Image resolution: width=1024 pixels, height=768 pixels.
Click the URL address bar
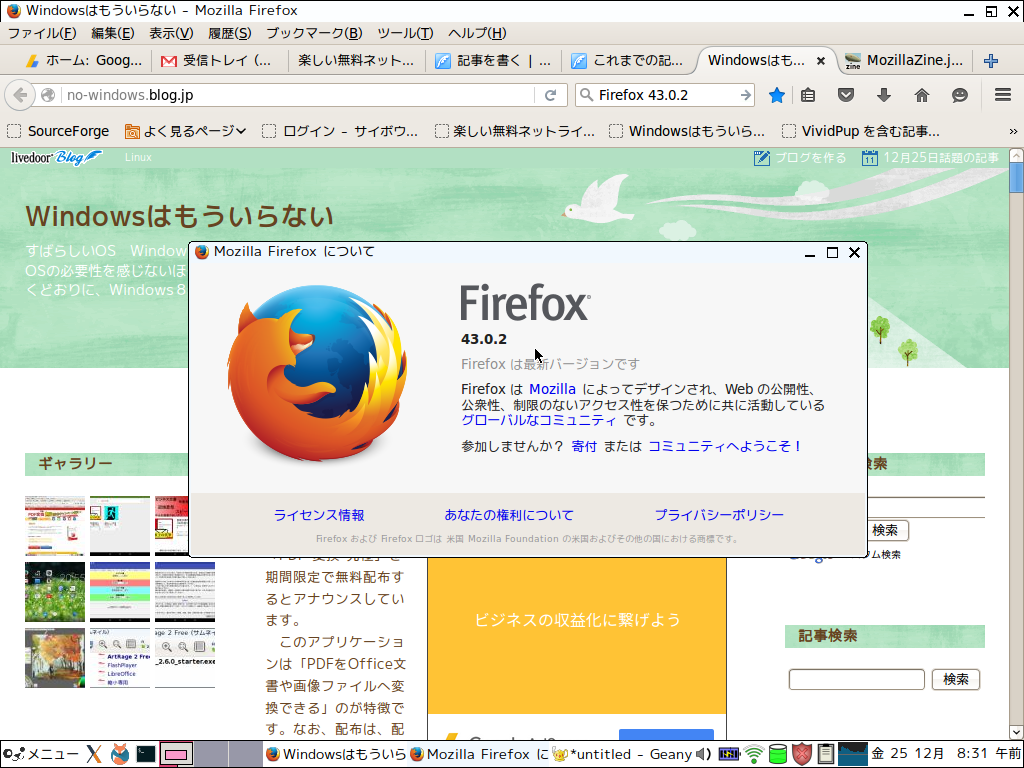[x=297, y=95]
